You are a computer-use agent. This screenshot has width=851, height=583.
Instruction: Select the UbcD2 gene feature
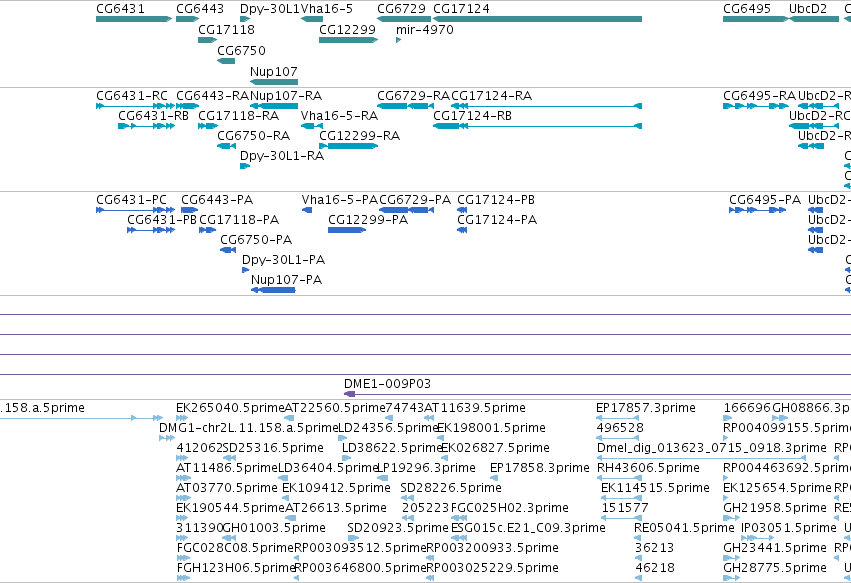coord(814,19)
